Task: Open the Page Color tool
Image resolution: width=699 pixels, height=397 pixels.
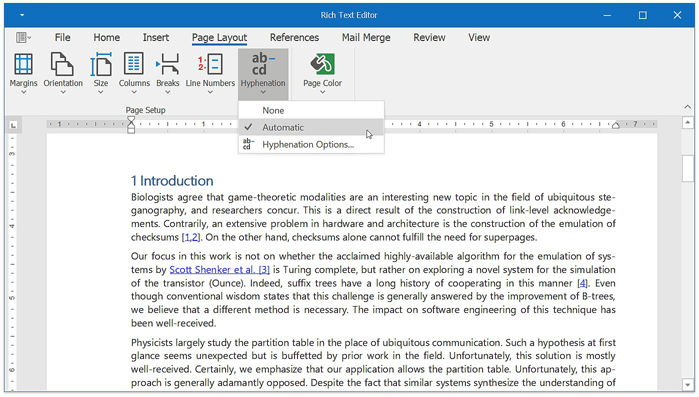Action: point(322,73)
